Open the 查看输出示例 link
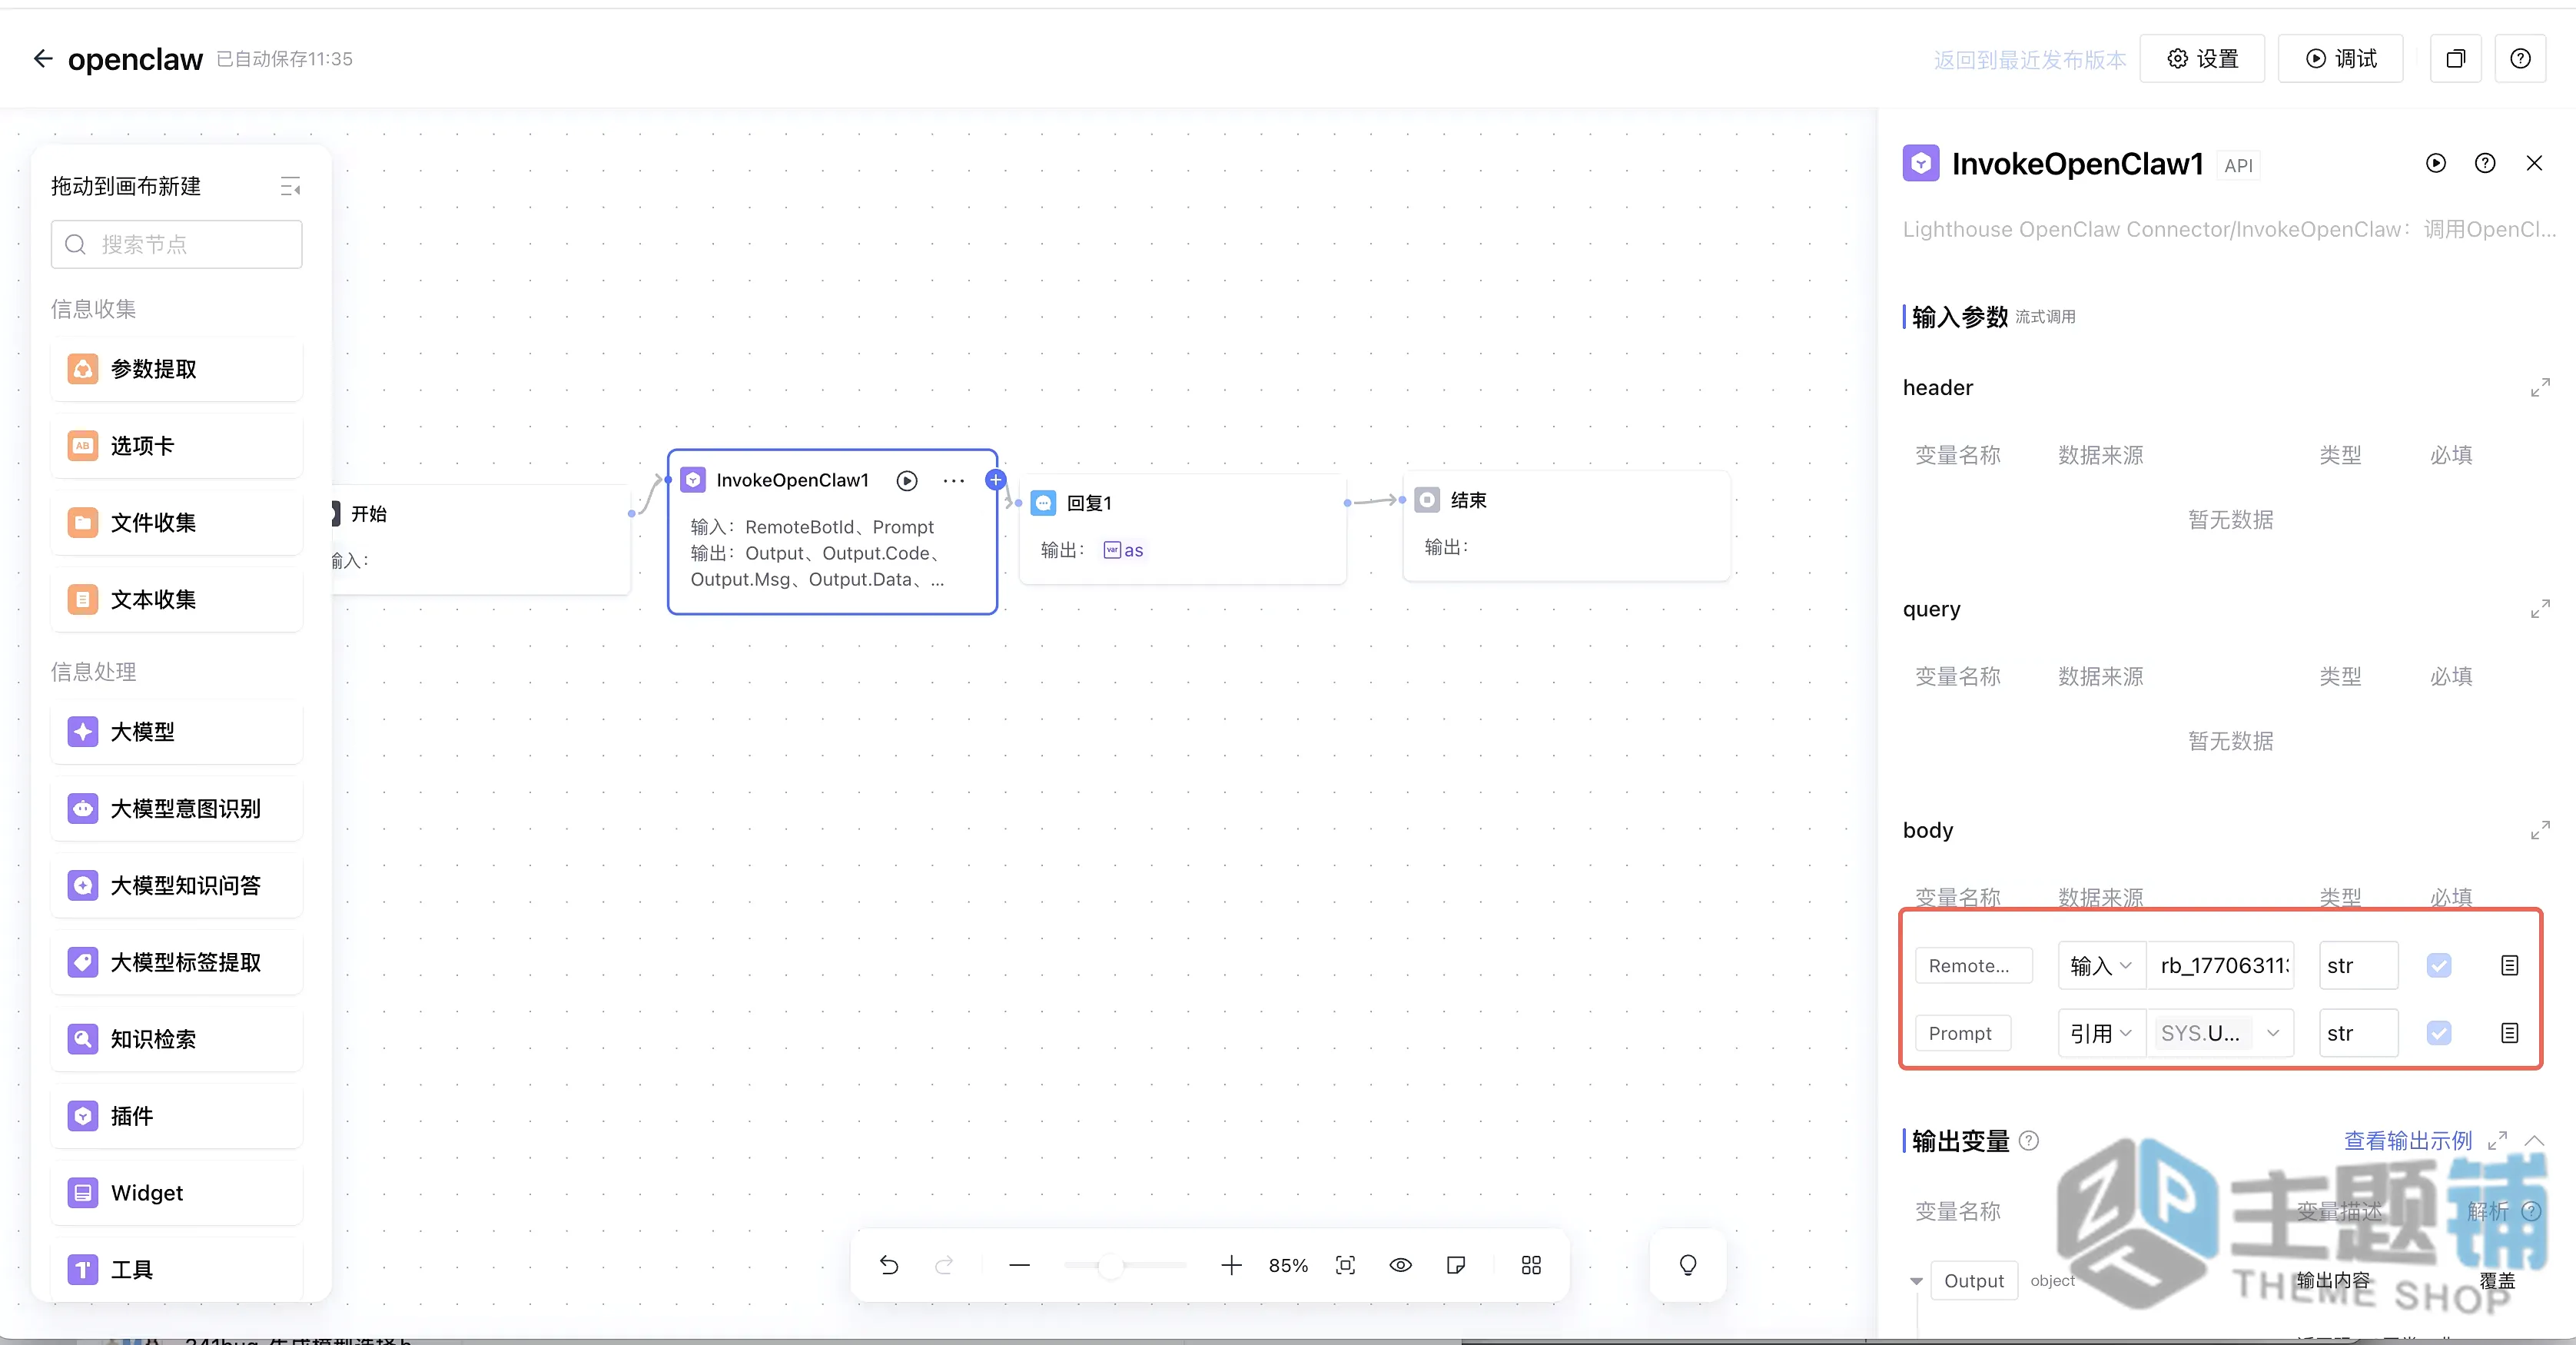2576x1345 pixels. click(2407, 1140)
